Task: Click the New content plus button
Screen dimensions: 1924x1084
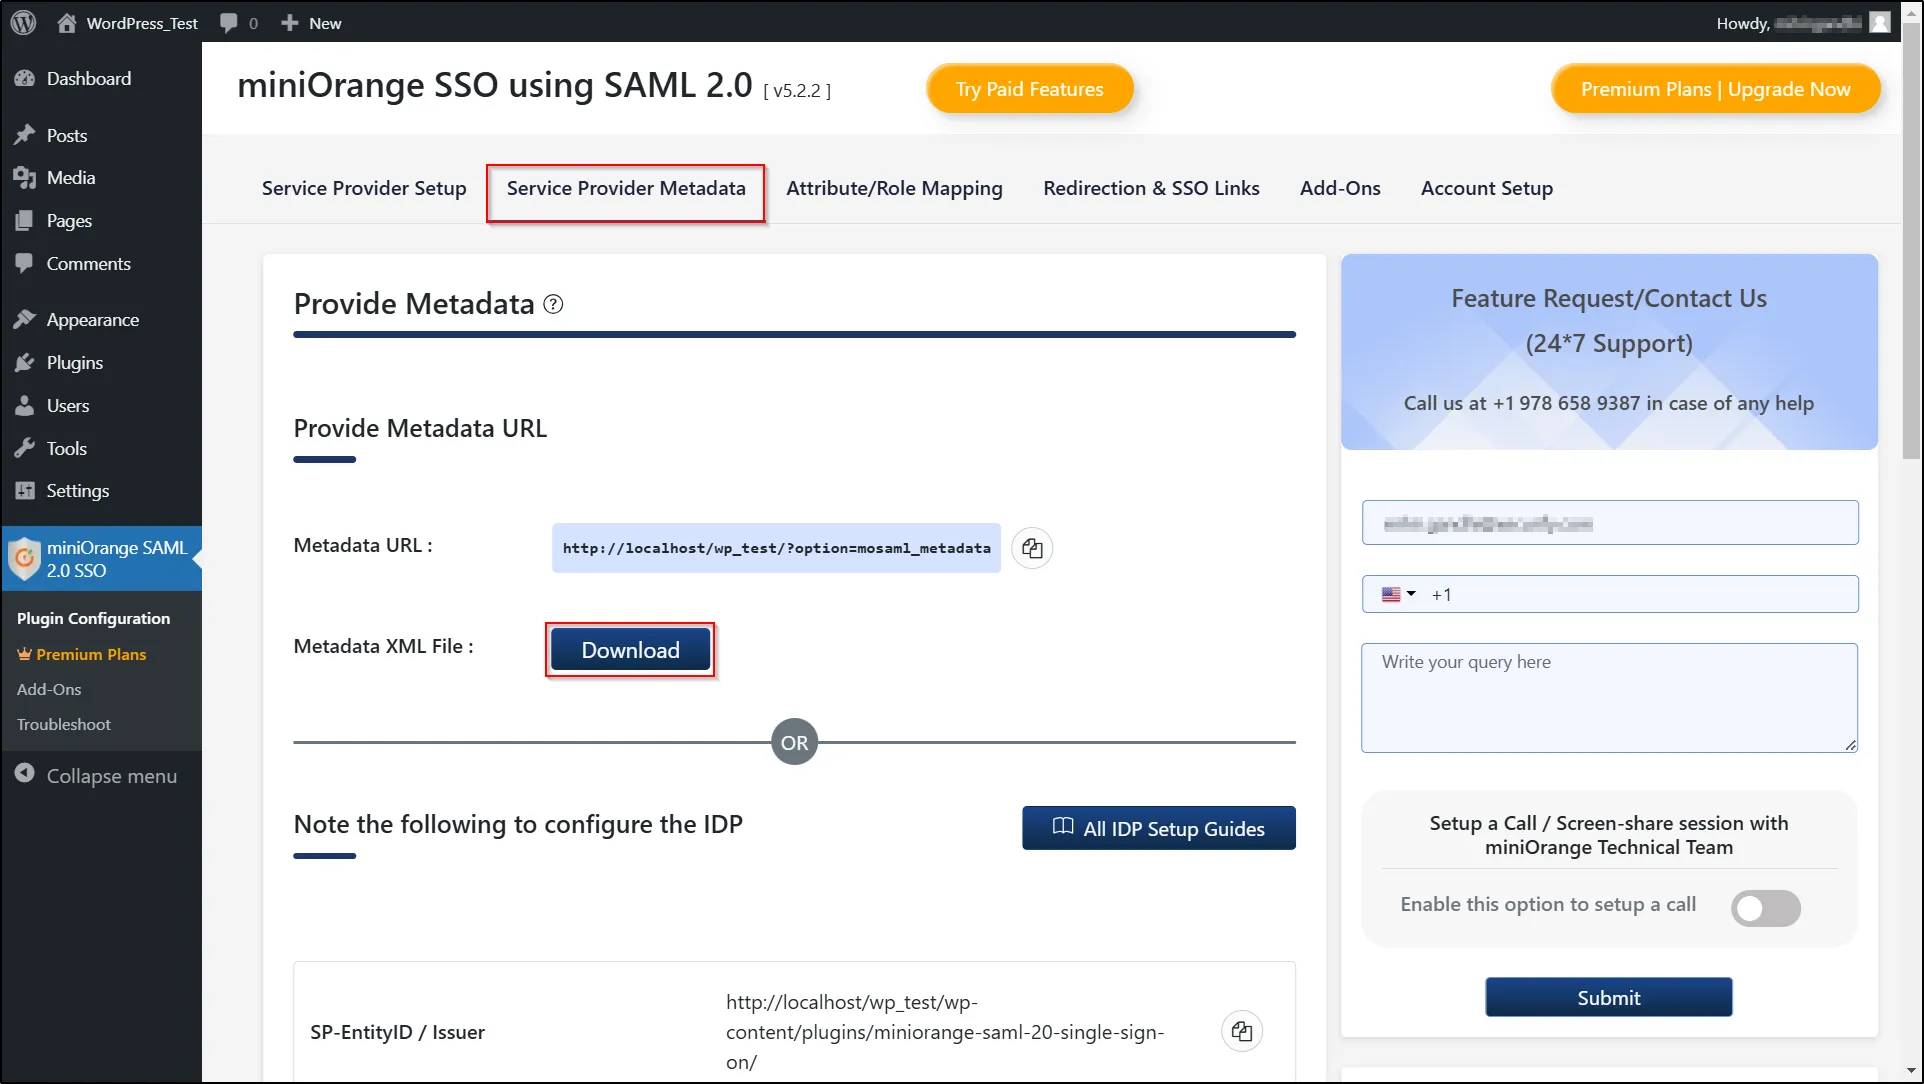Action: 311,23
